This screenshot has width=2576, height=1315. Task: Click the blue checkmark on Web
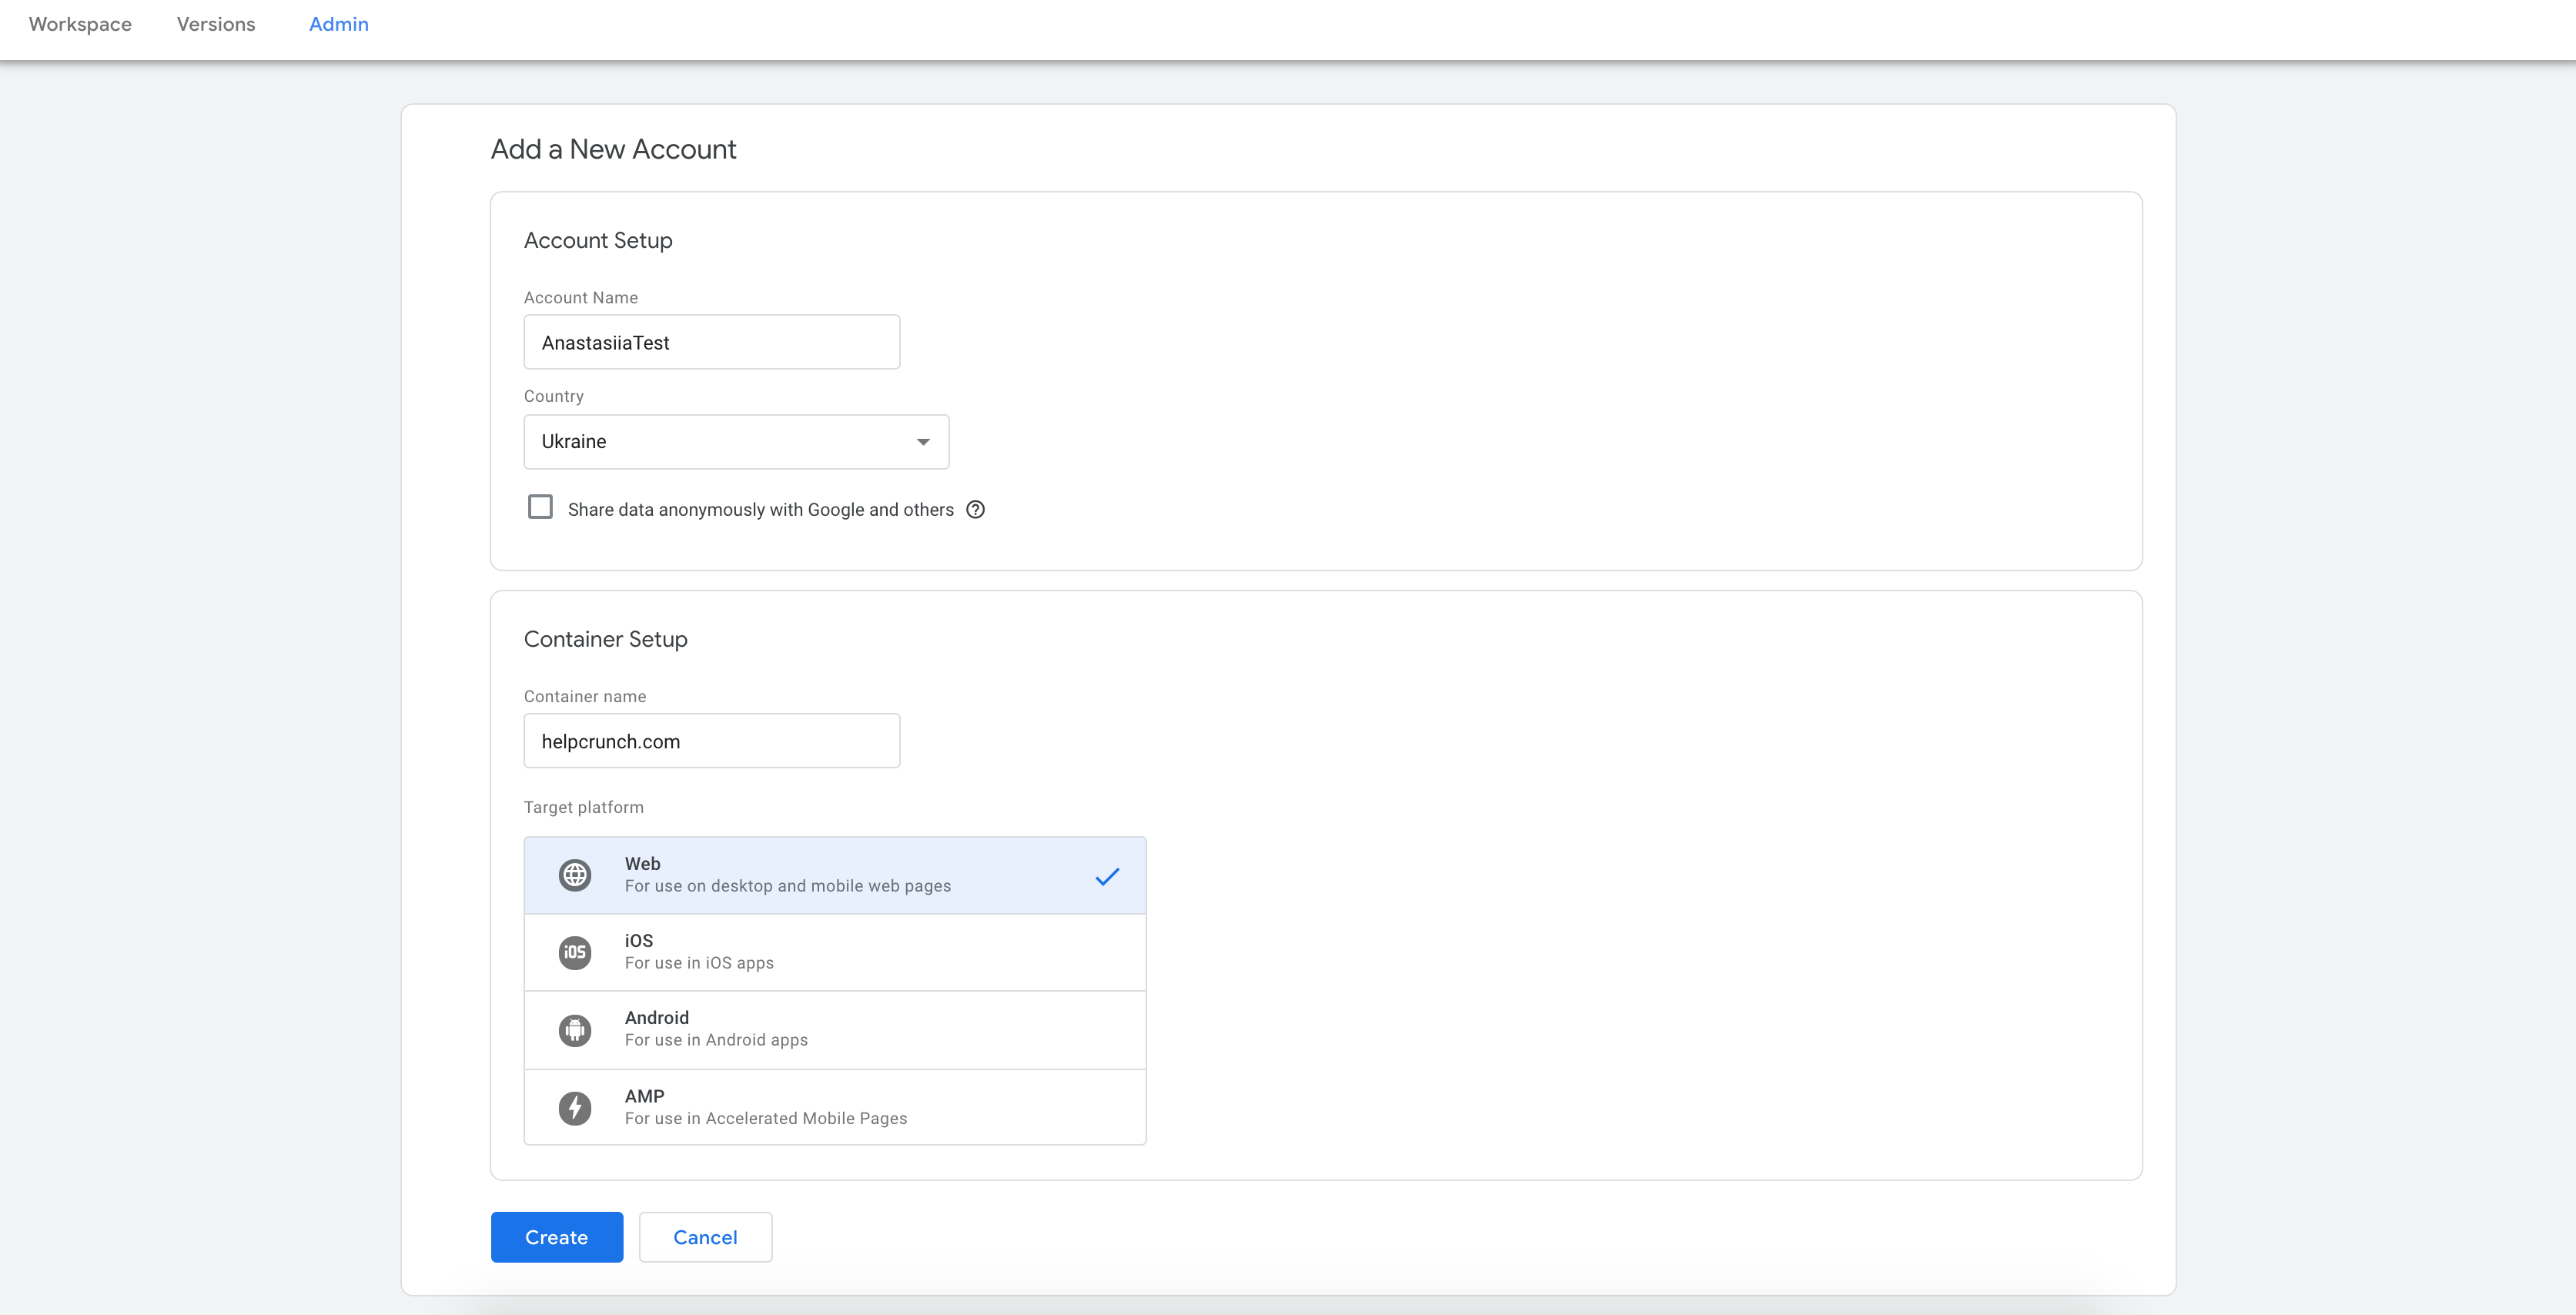tap(1107, 877)
